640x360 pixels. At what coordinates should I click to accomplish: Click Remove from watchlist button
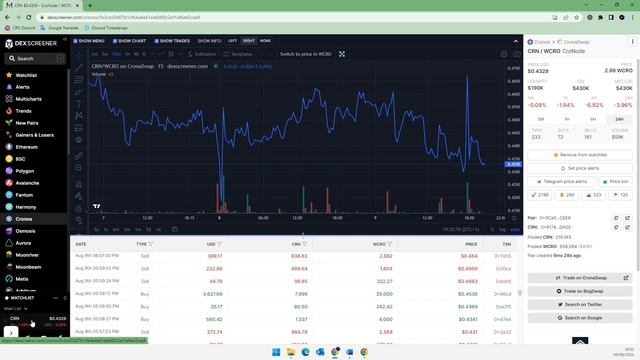(x=580, y=155)
